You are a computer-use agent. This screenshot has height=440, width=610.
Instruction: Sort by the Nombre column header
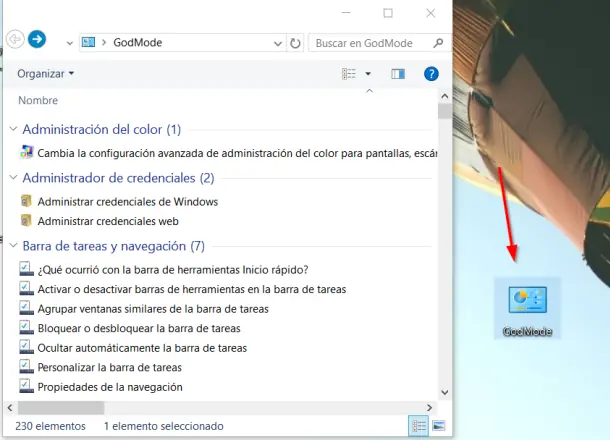coord(38,100)
